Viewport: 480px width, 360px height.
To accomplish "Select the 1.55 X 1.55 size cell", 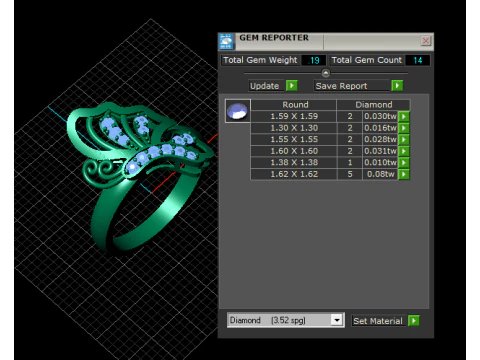I will point(294,139).
